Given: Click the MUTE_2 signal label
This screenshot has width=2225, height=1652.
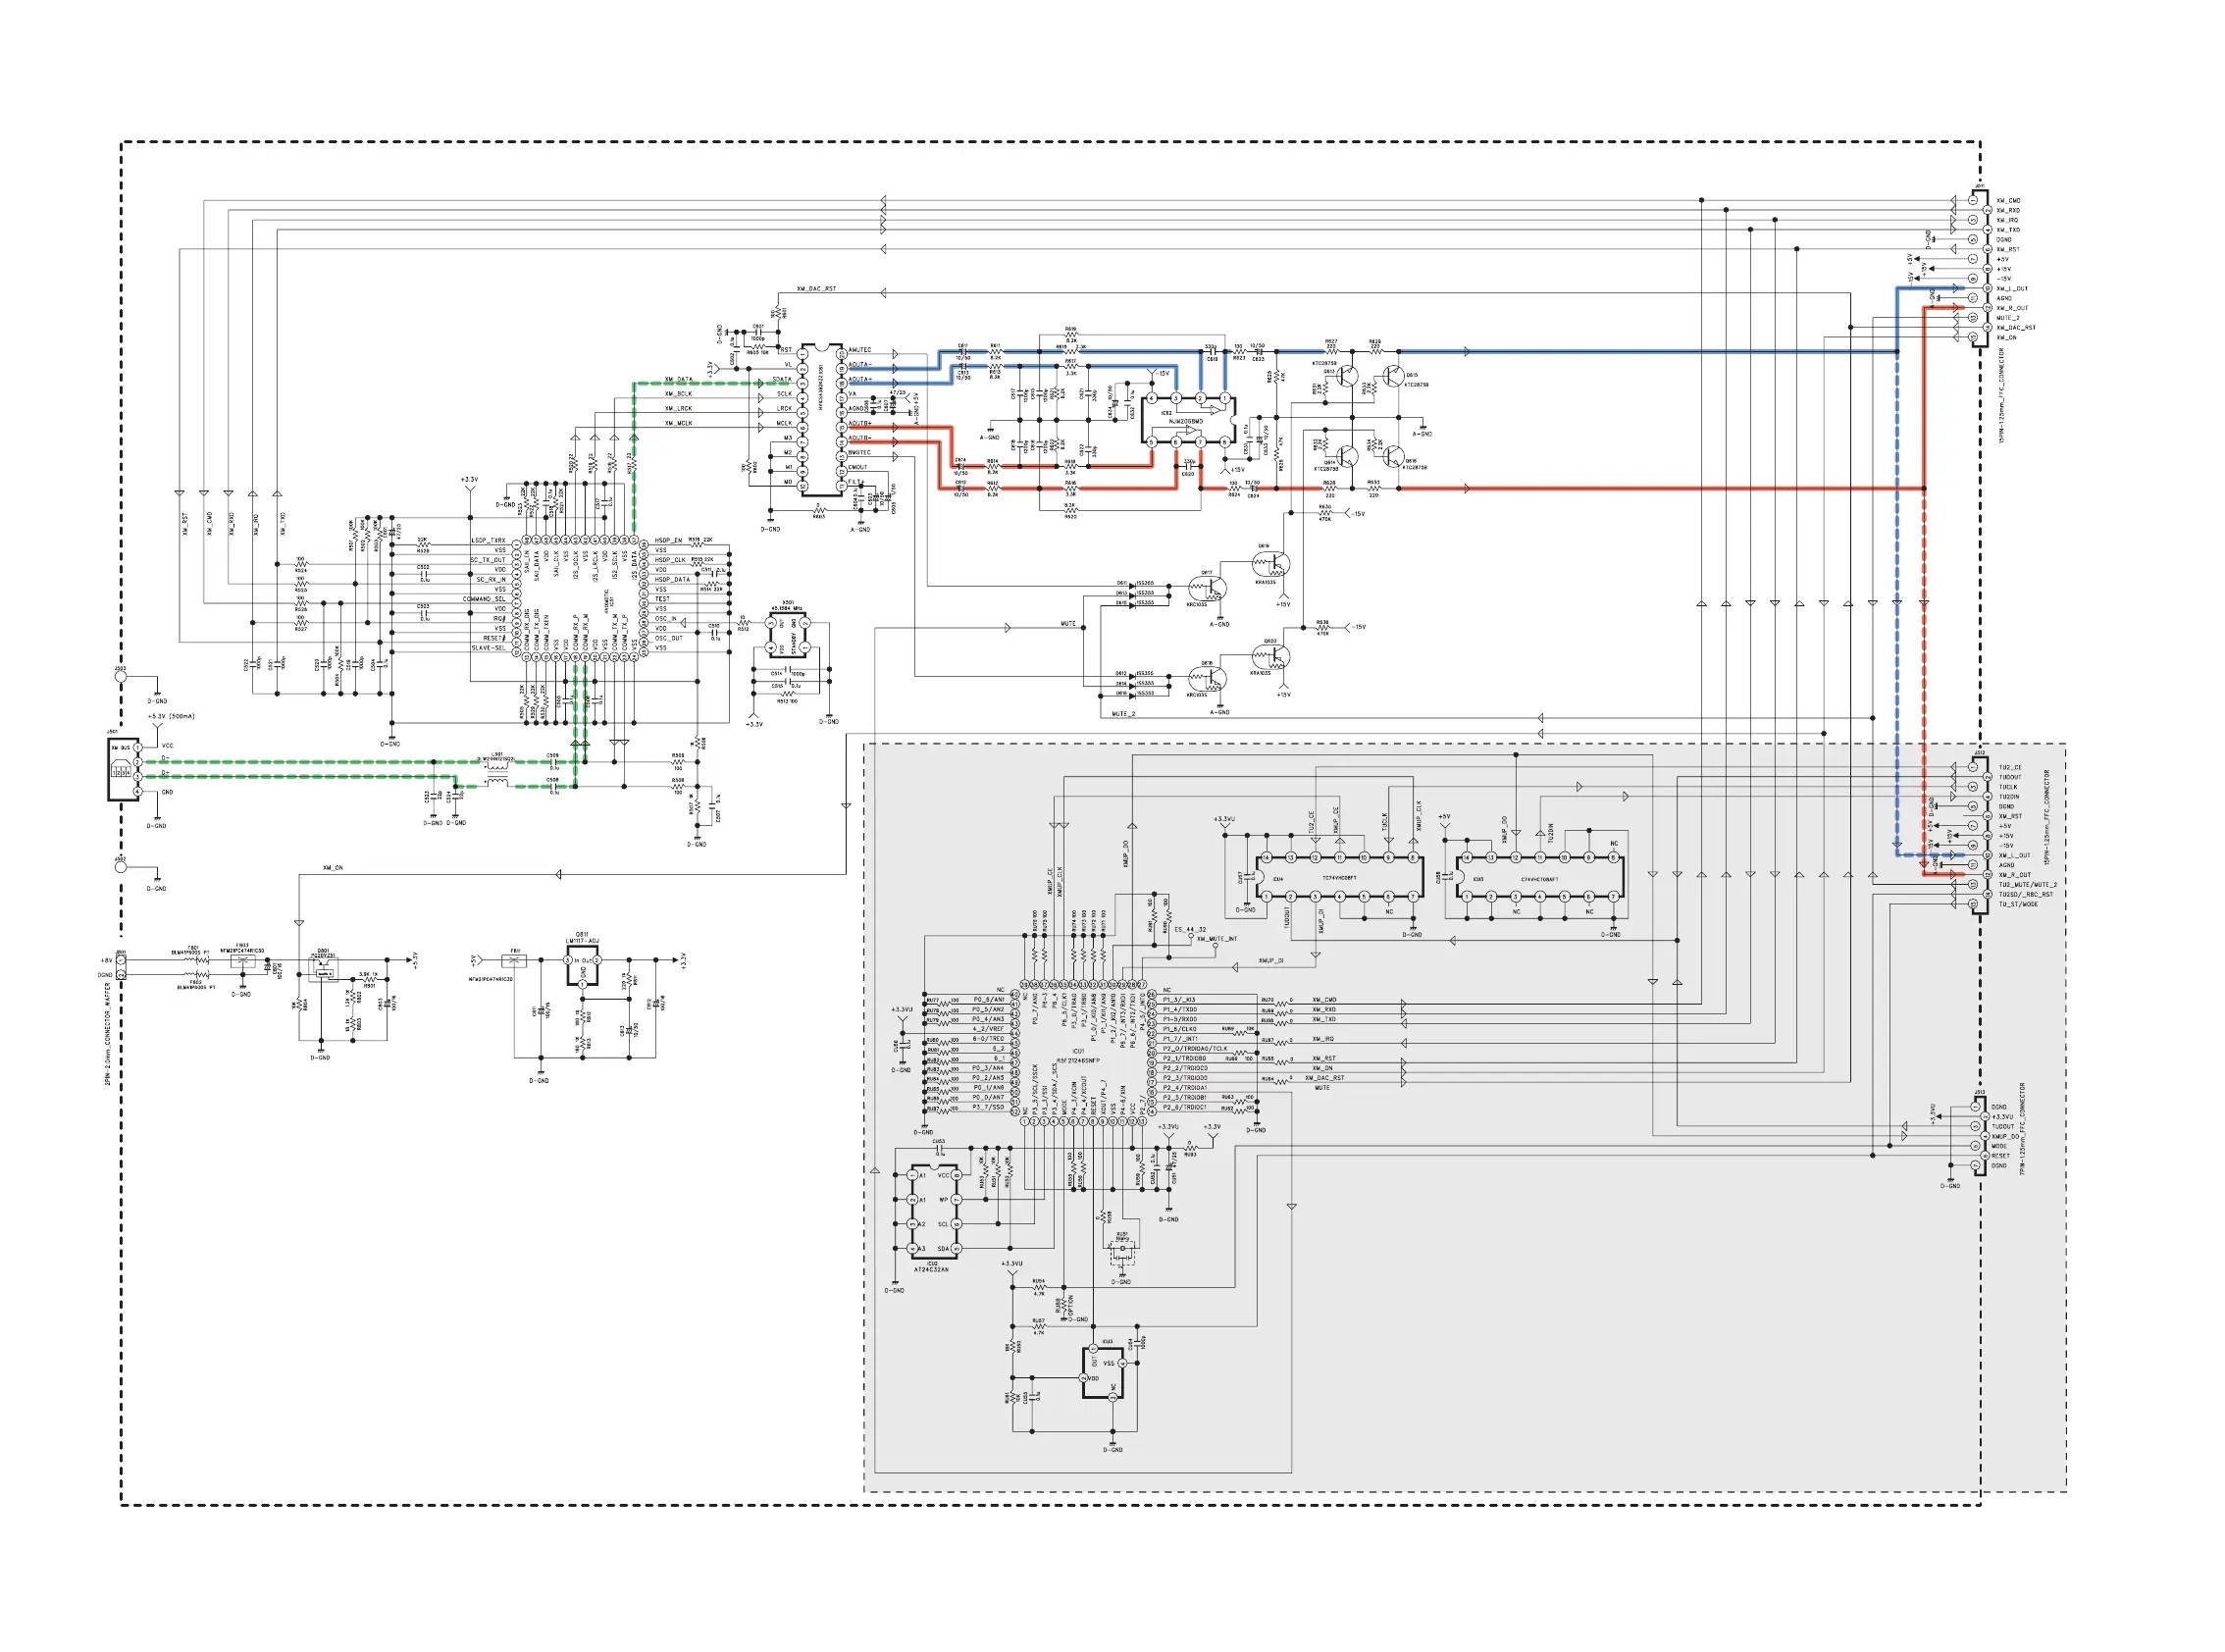Looking at the screenshot, I should [x=1123, y=714].
